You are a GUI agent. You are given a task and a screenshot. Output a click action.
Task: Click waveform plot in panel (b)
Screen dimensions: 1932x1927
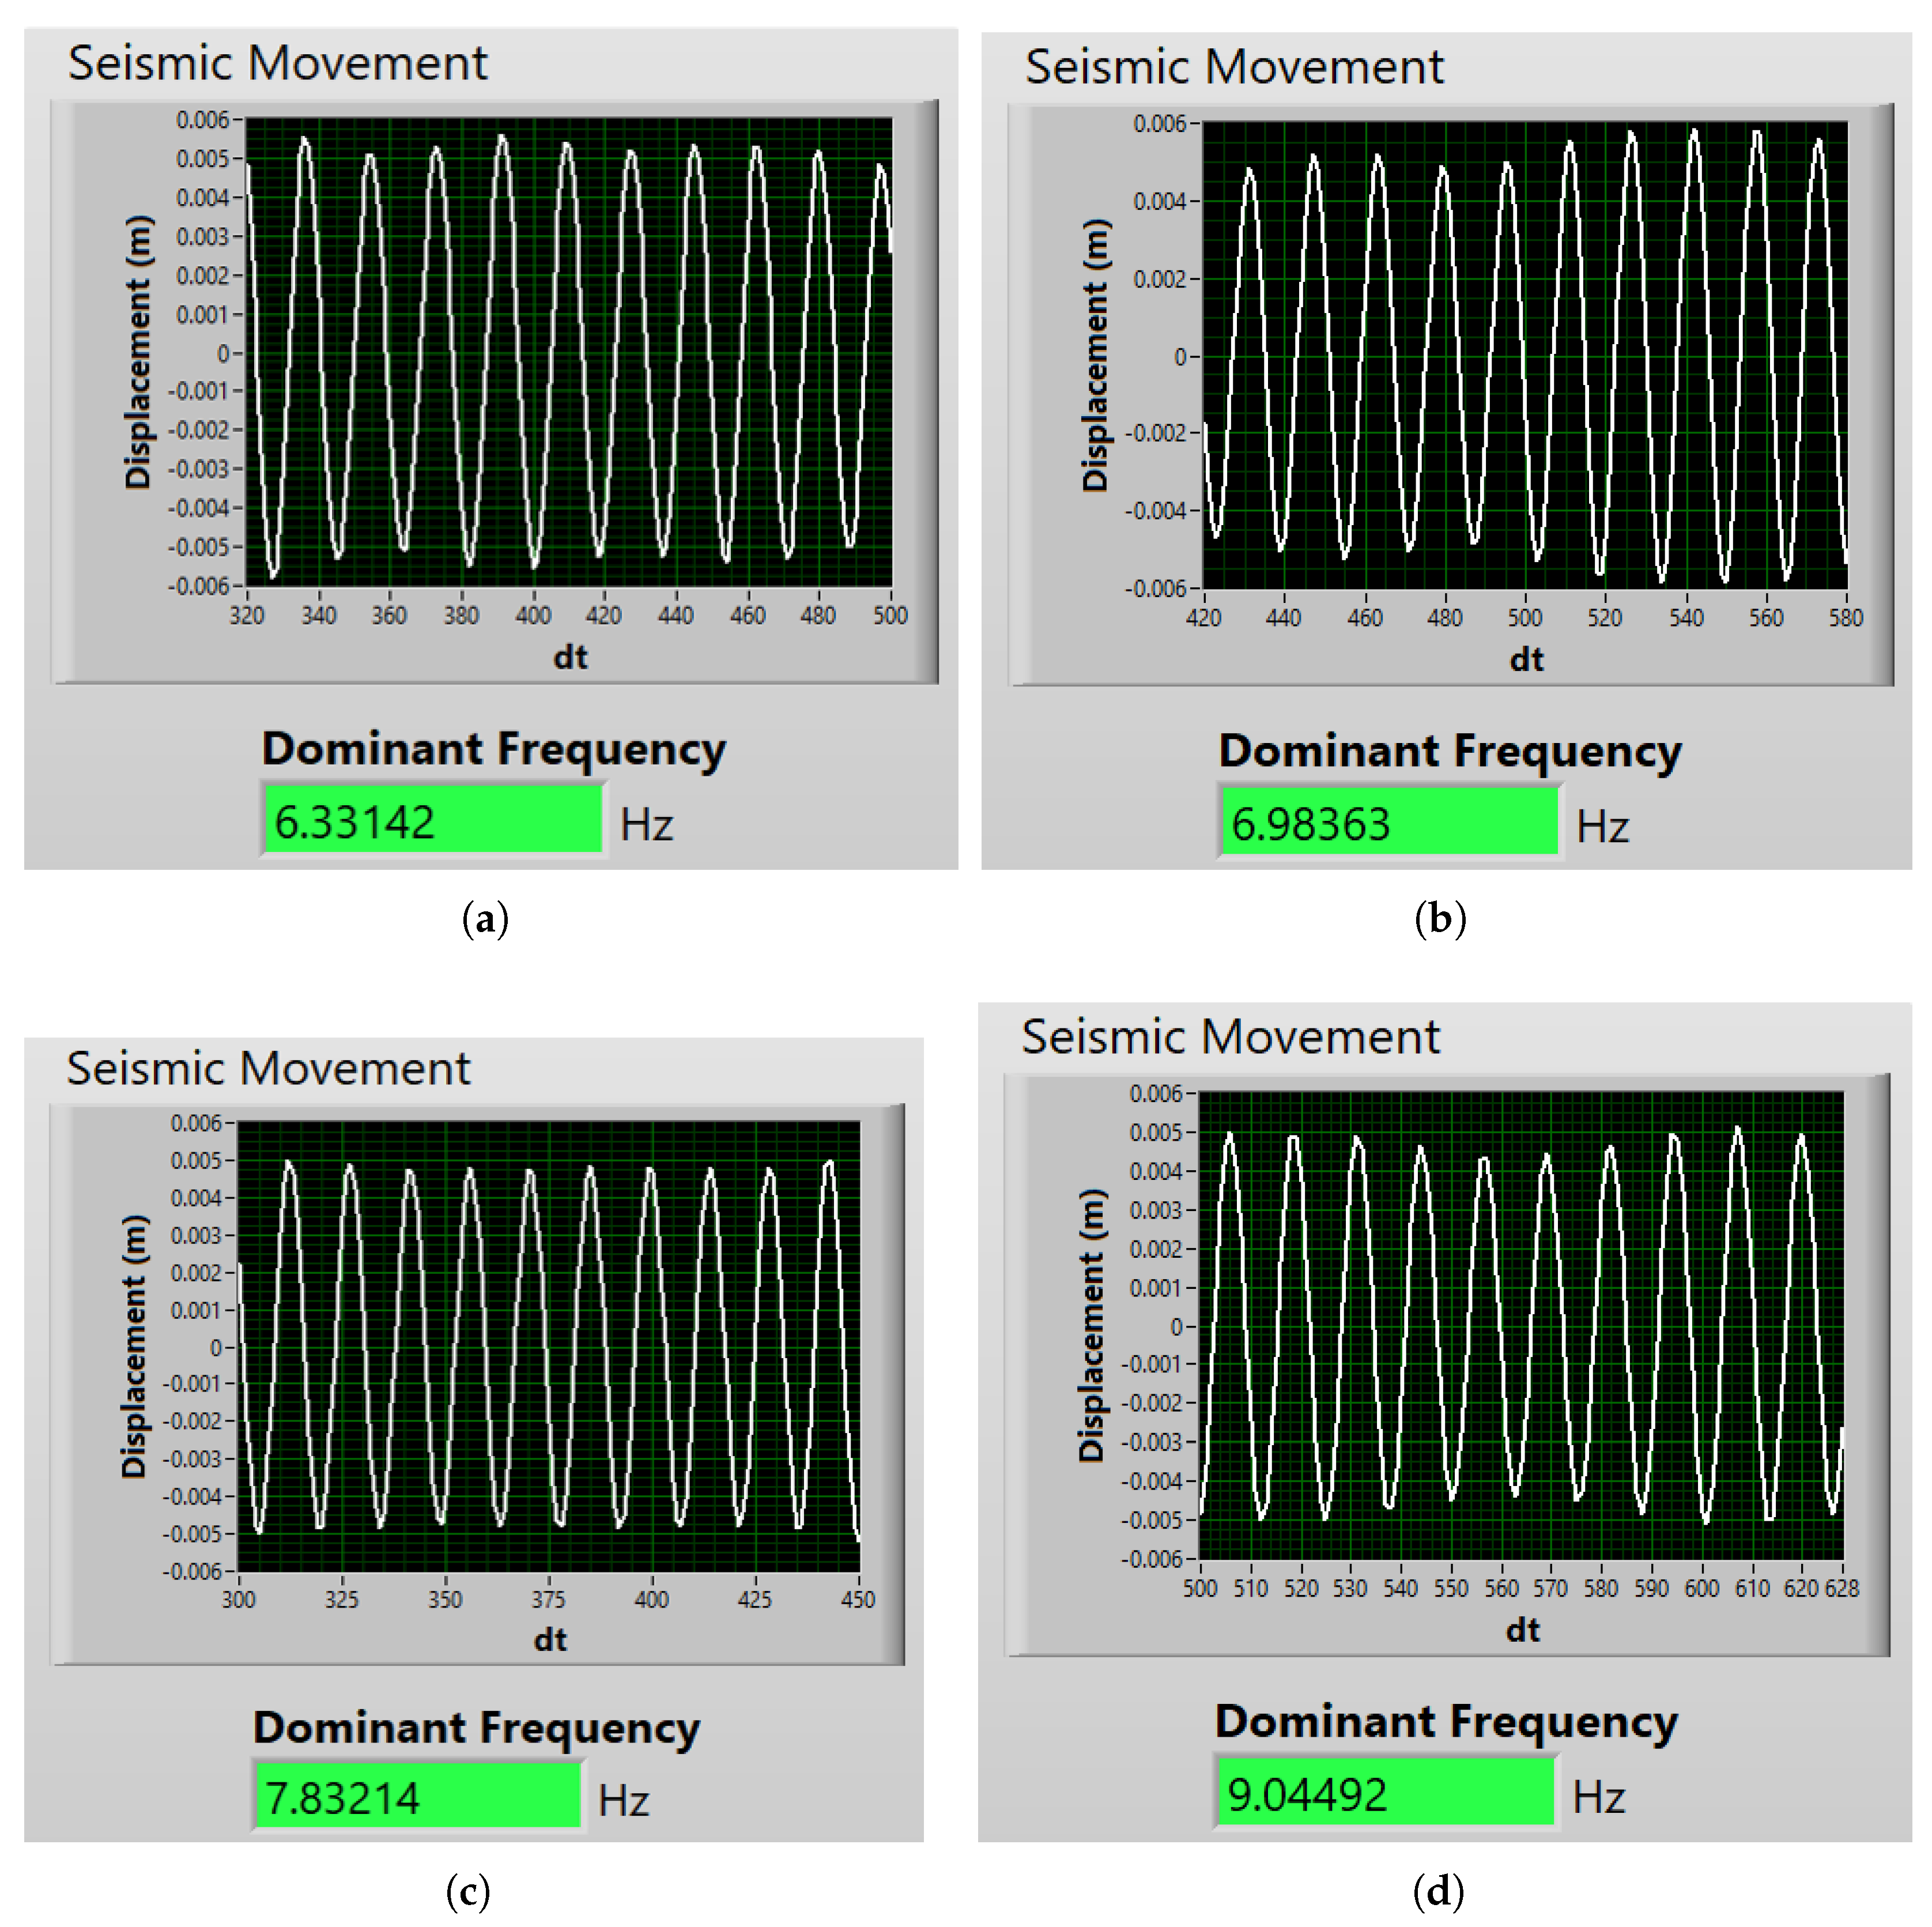pyautogui.click(x=1524, y=355)
